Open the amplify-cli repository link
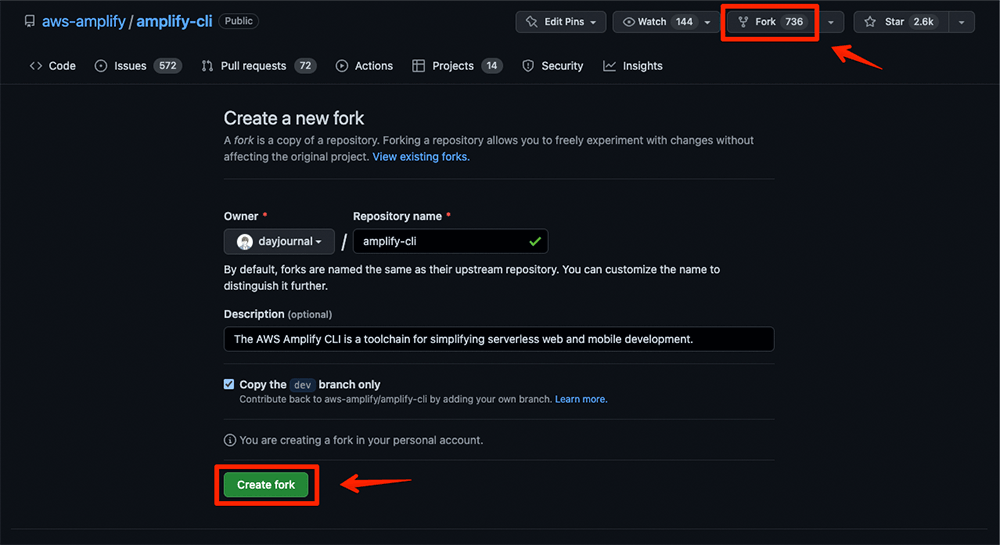The image size is (1000, 545). pyautogui.click(x=174, y=21)
